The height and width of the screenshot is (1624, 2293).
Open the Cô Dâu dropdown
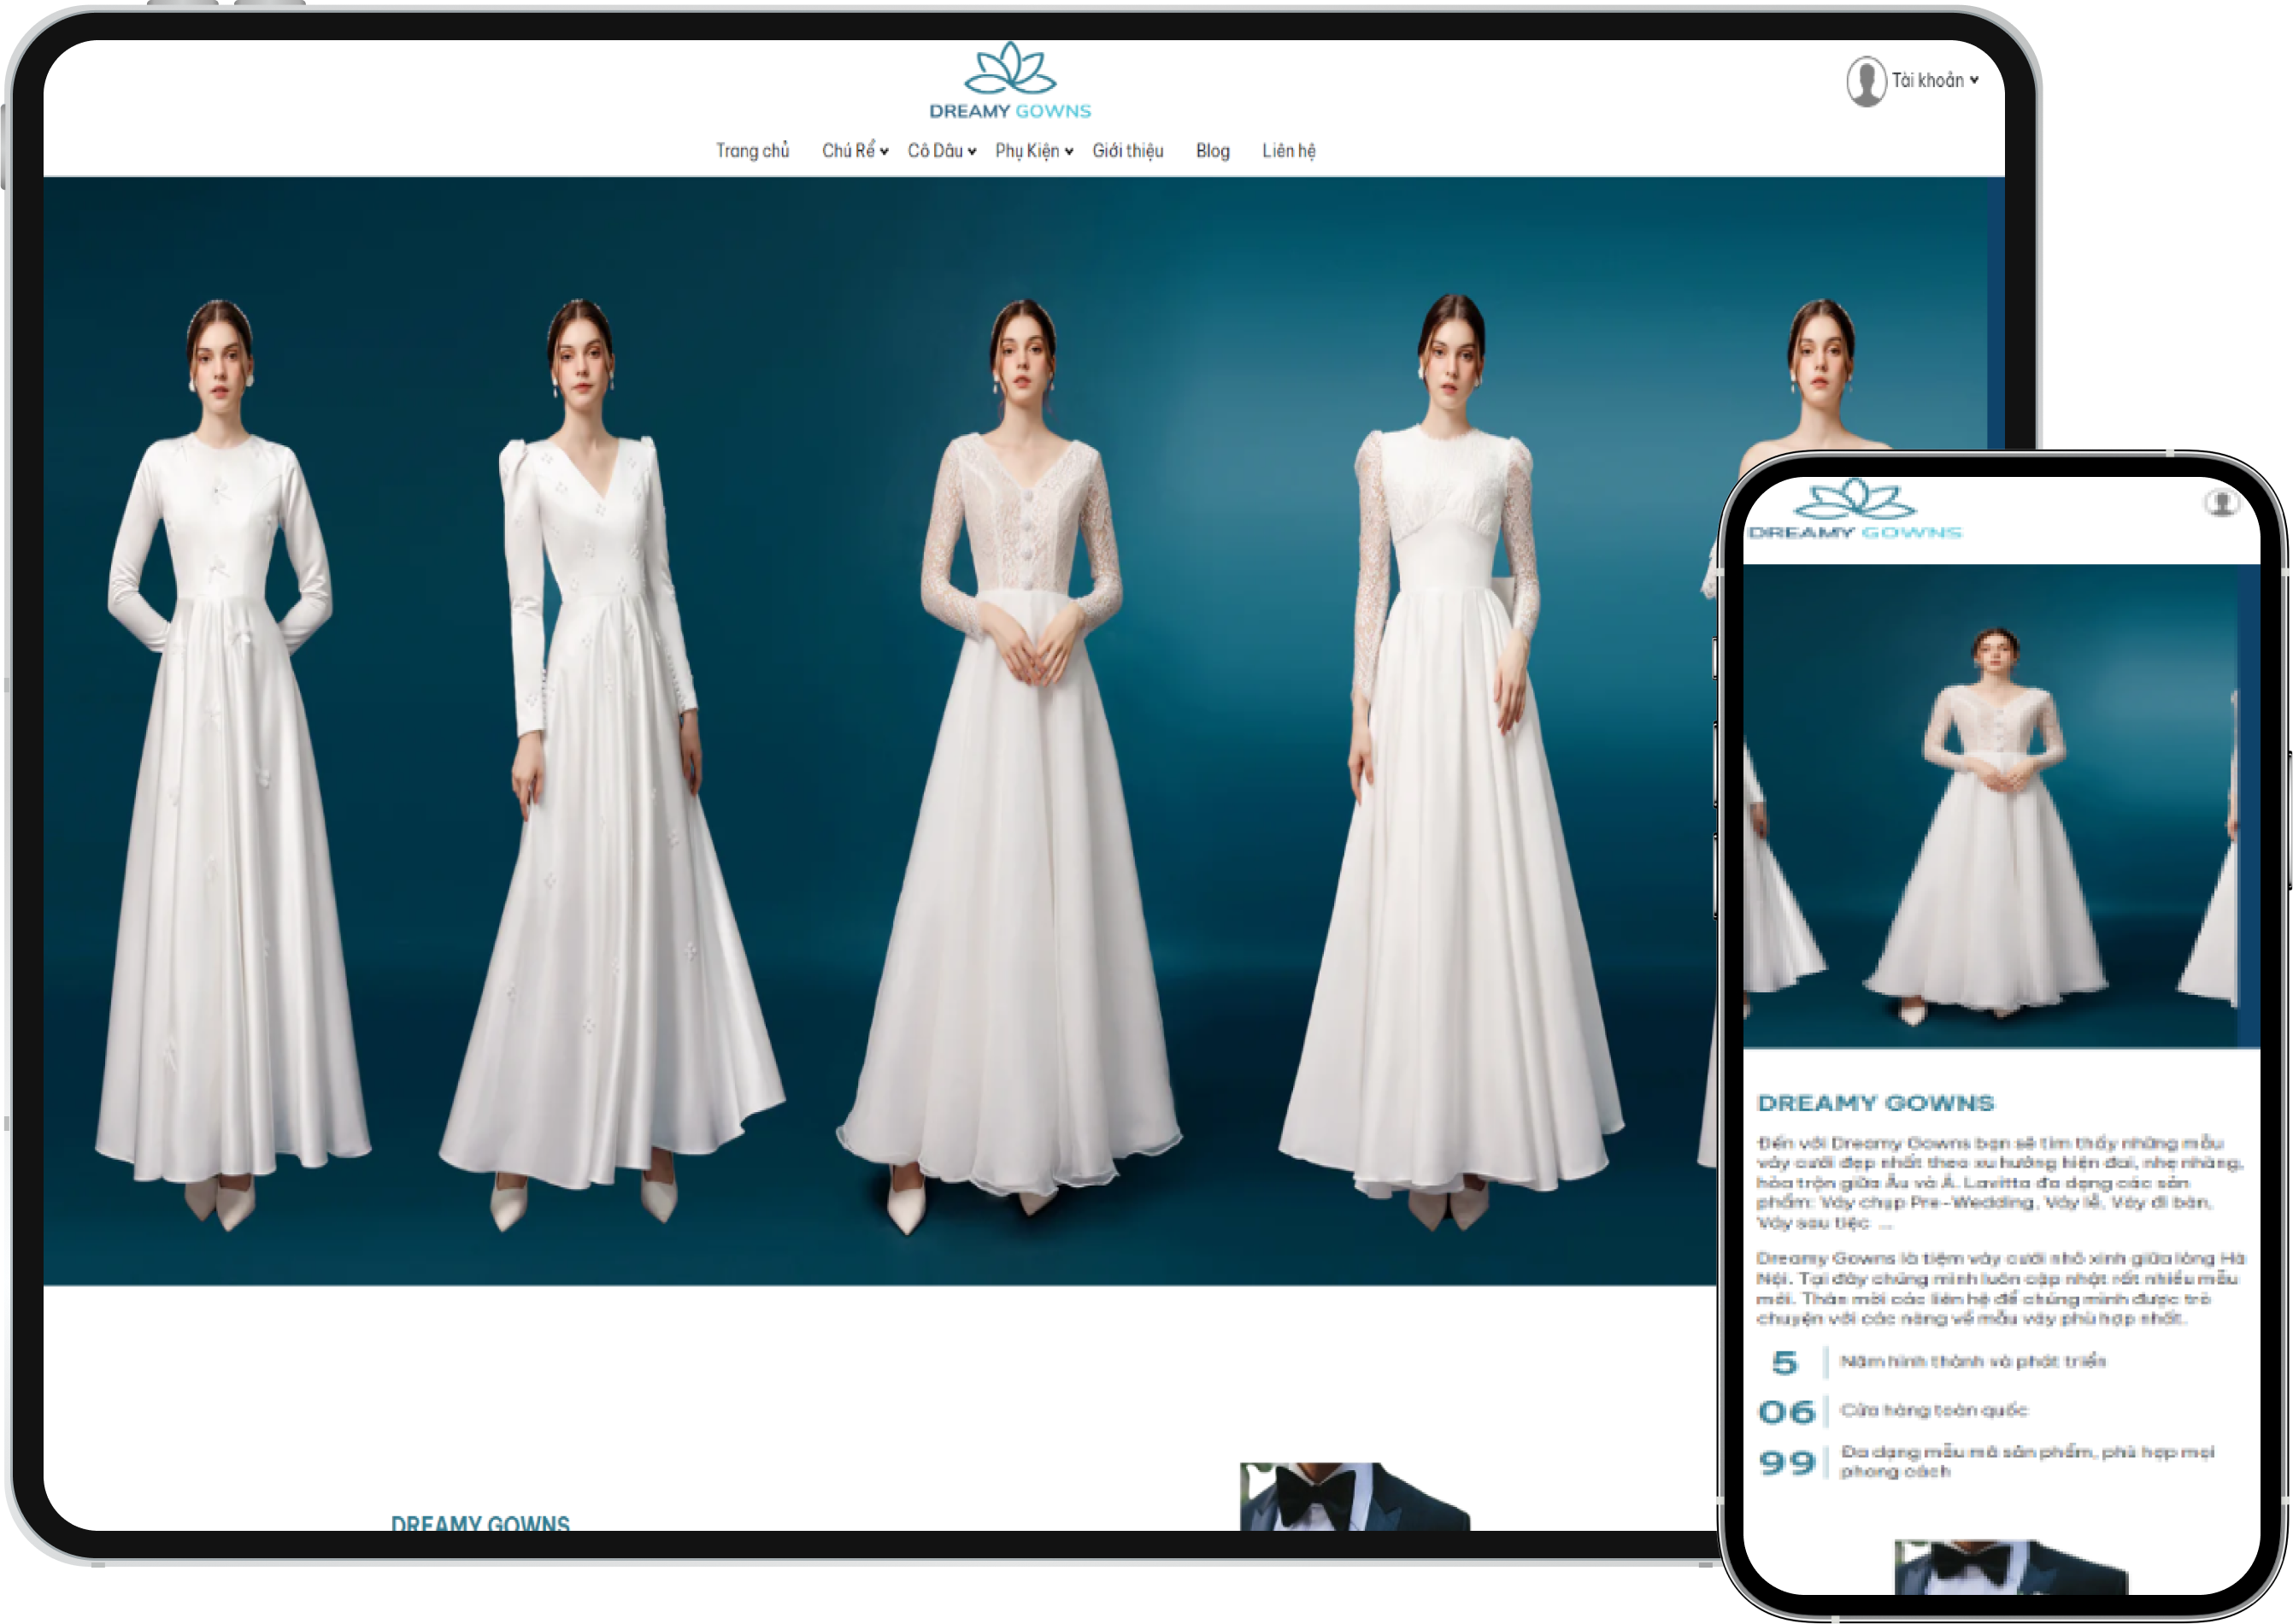937,151
